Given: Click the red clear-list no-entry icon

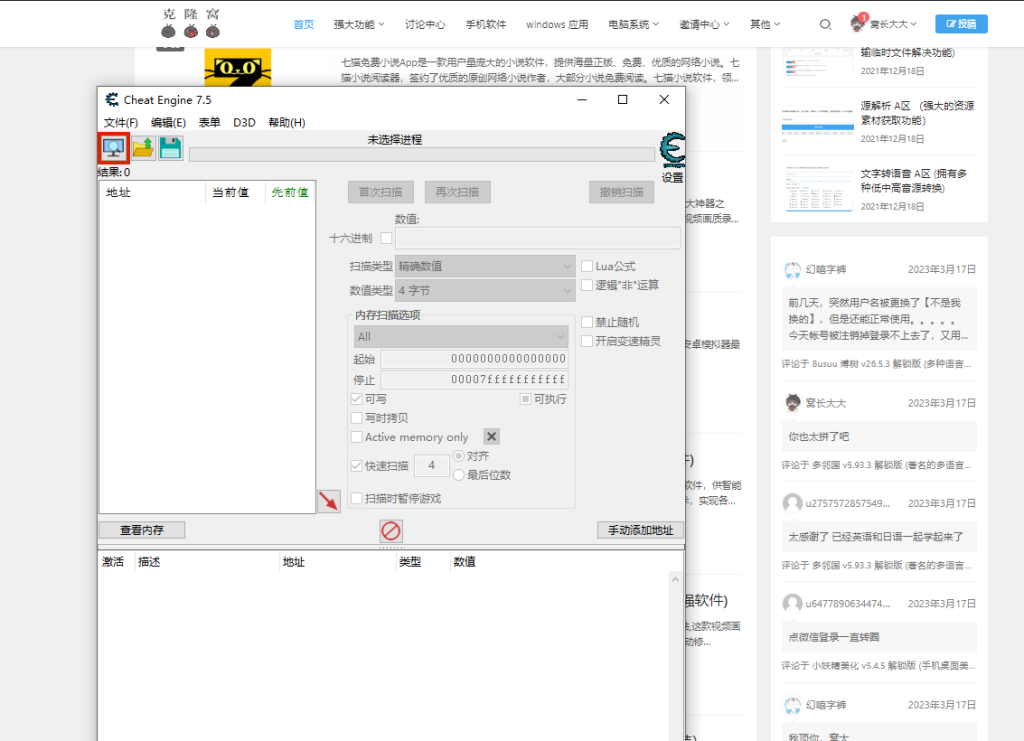Looking at the screenshot, I should [x=391, y=531].
